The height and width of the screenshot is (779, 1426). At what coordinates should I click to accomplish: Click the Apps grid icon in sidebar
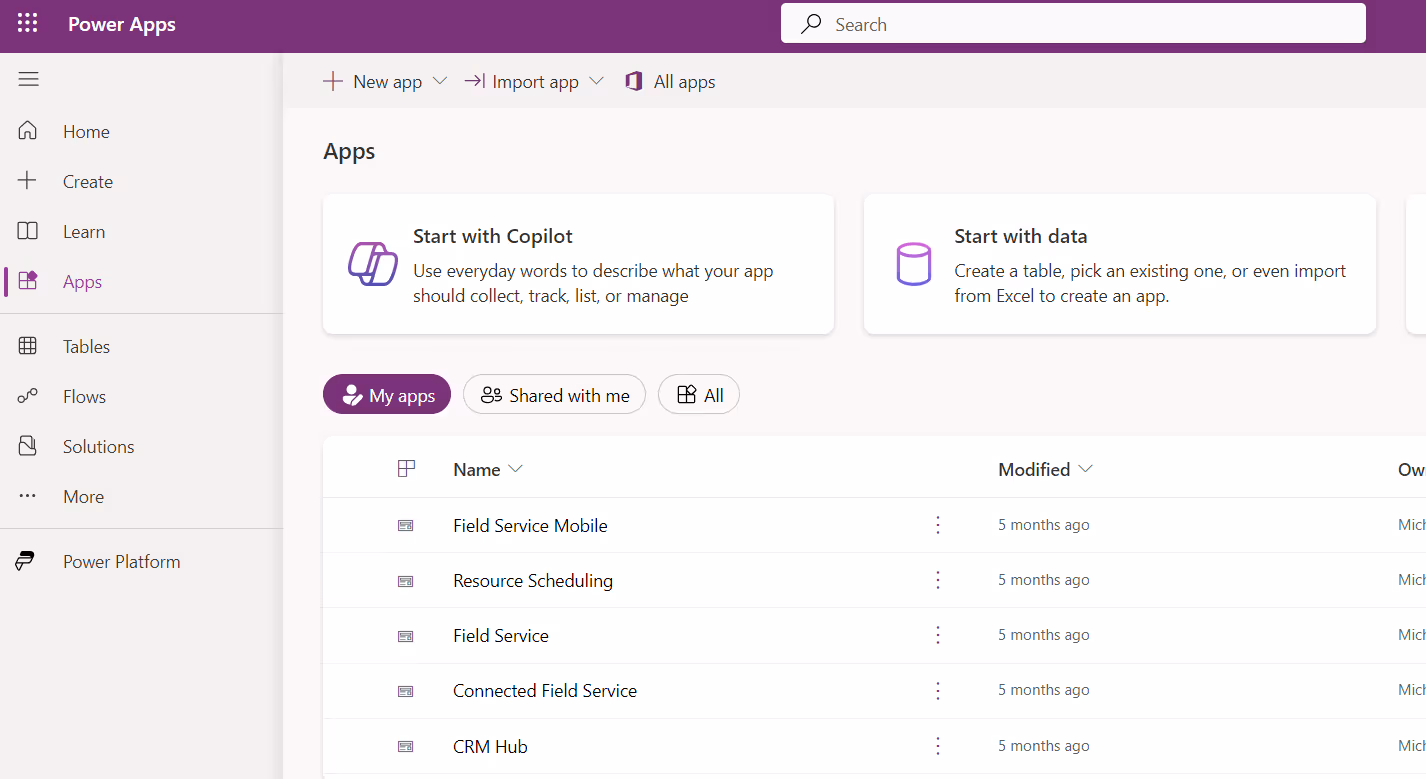[x=28, y=281]
